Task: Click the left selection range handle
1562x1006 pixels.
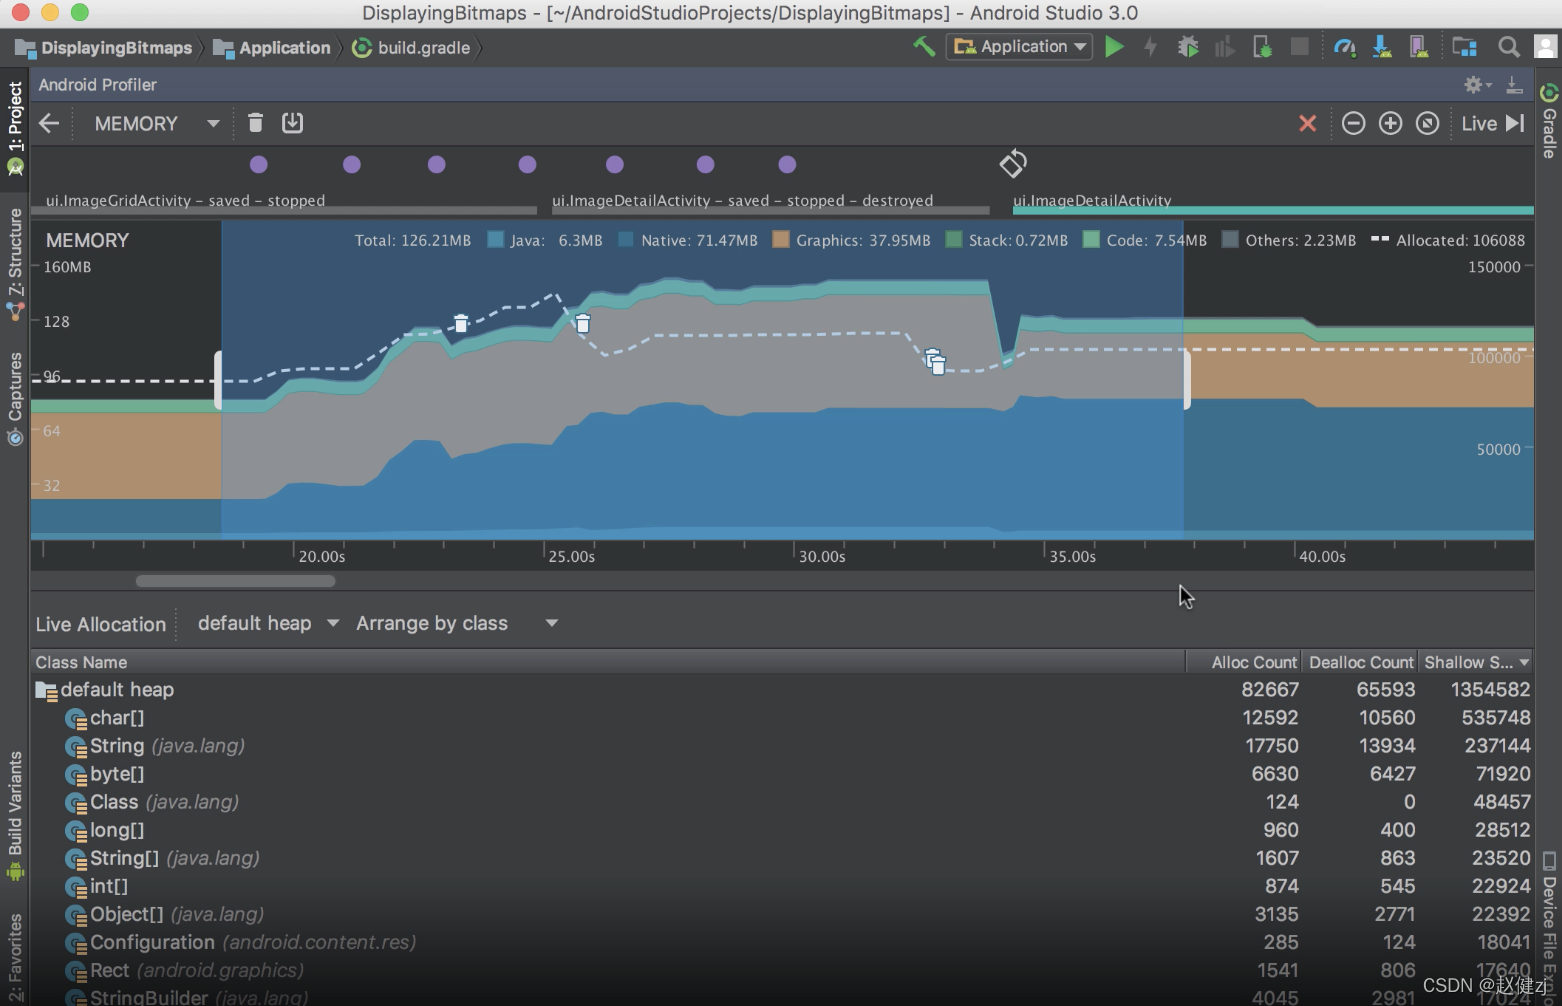Action: [x=218, y=380]
